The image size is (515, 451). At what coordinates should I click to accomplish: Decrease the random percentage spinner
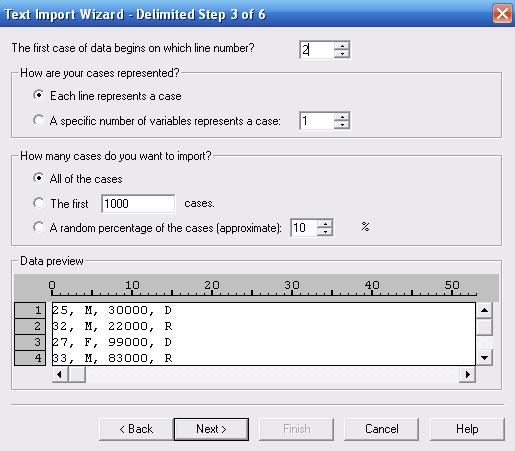(325, 232)
